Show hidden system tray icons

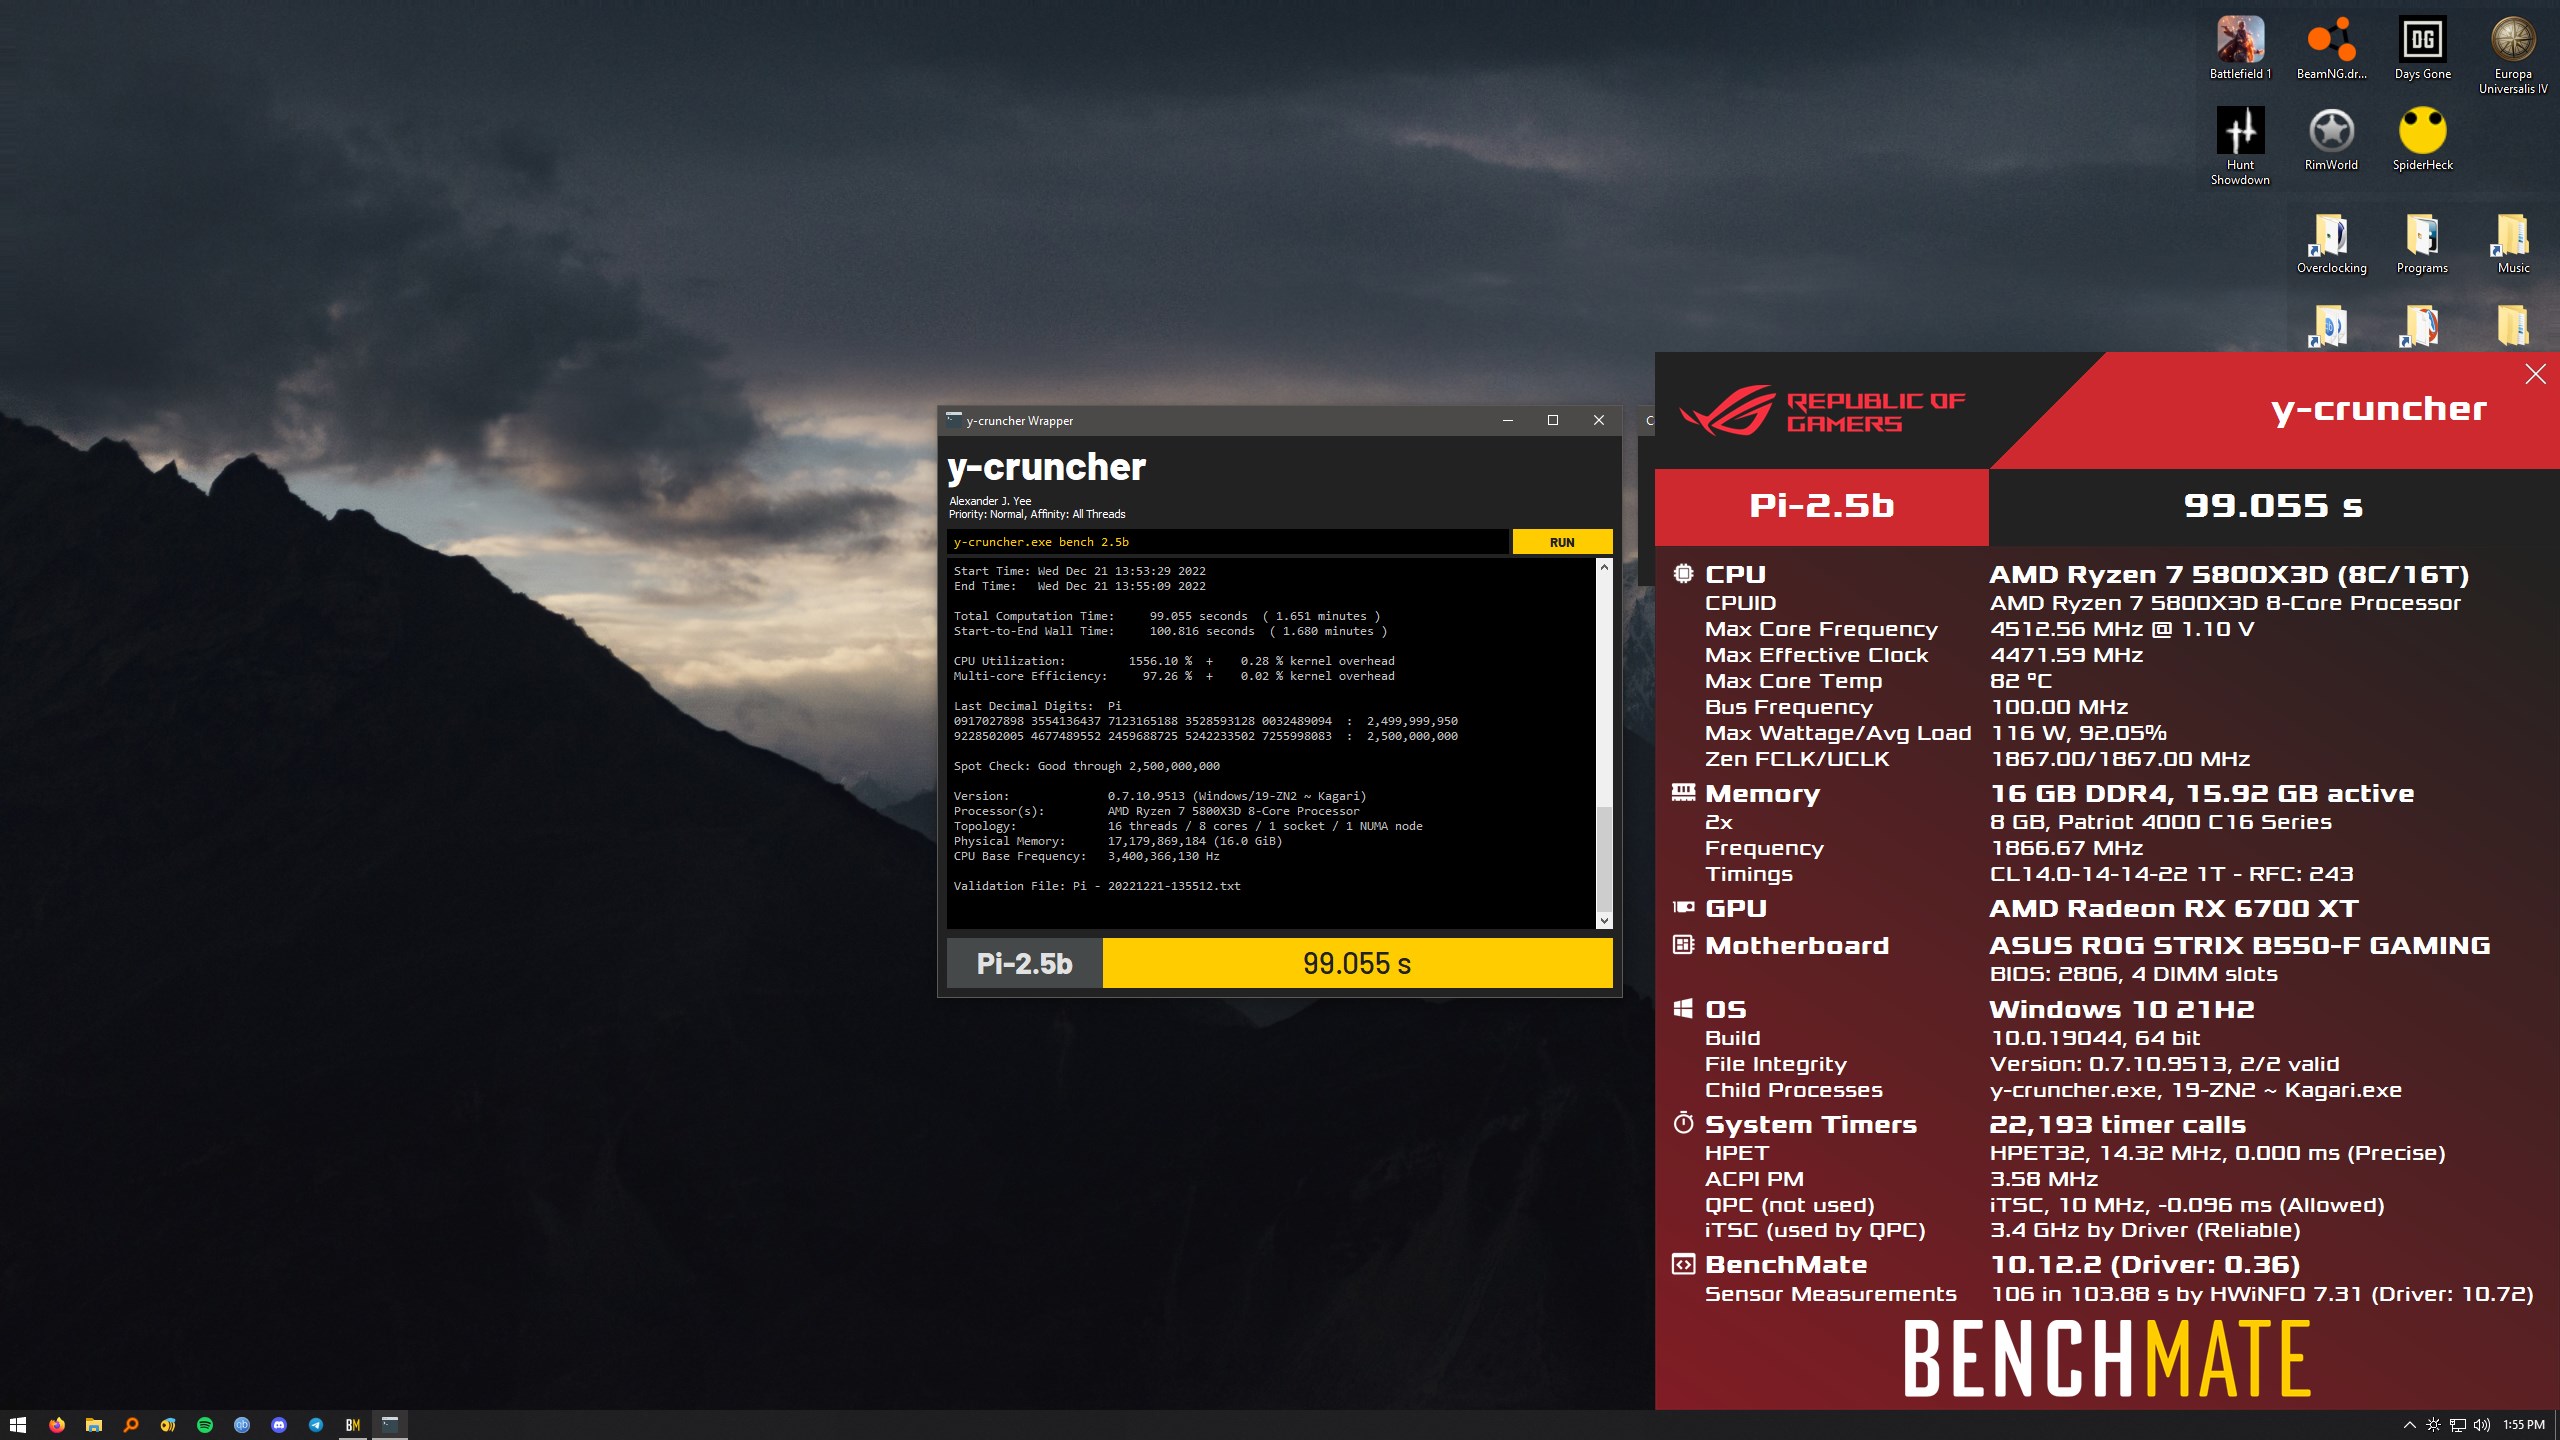pyautogui.click(x=2409, y=1425)
